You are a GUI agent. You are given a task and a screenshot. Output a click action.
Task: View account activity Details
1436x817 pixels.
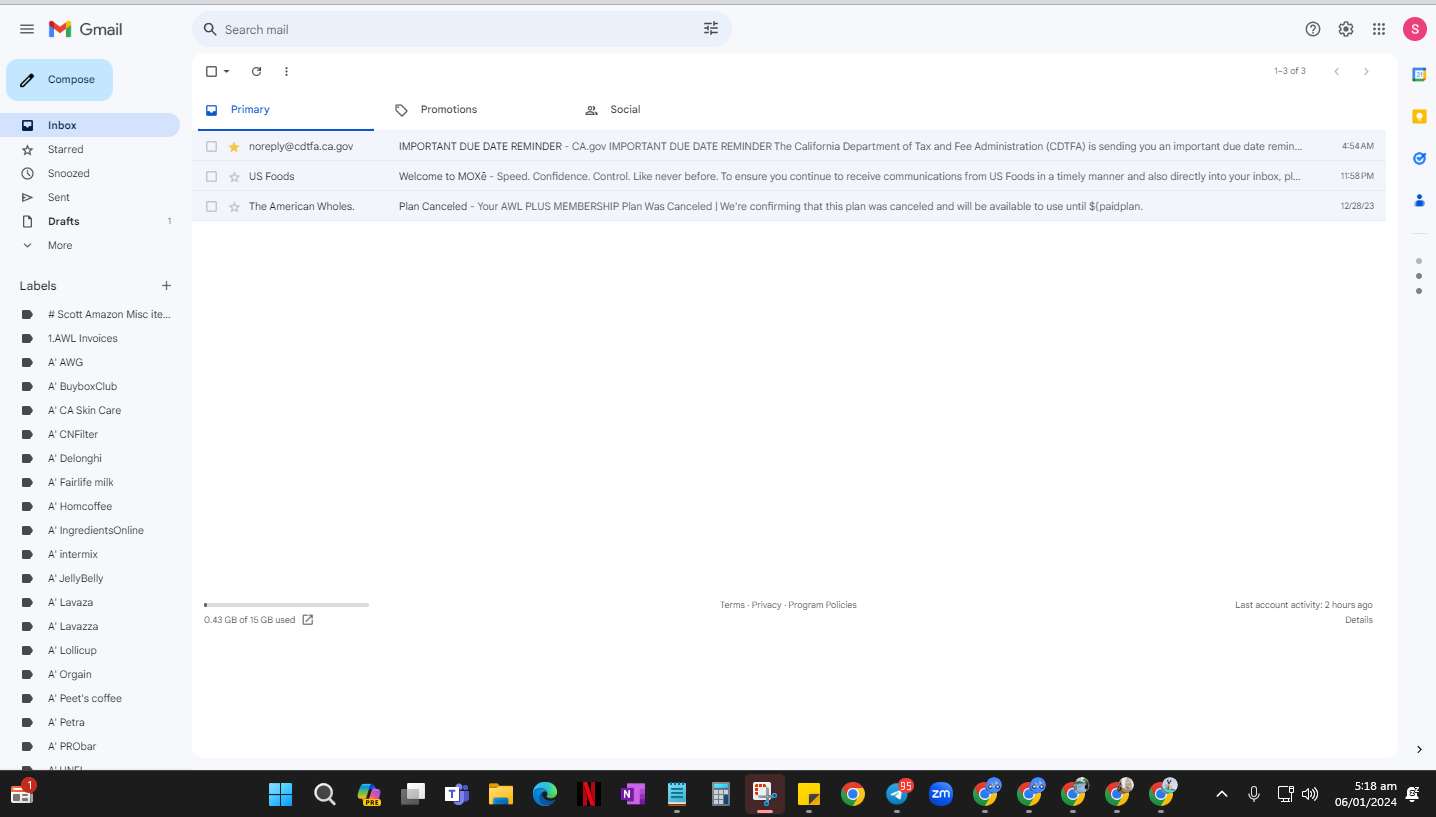[1359, 620]
